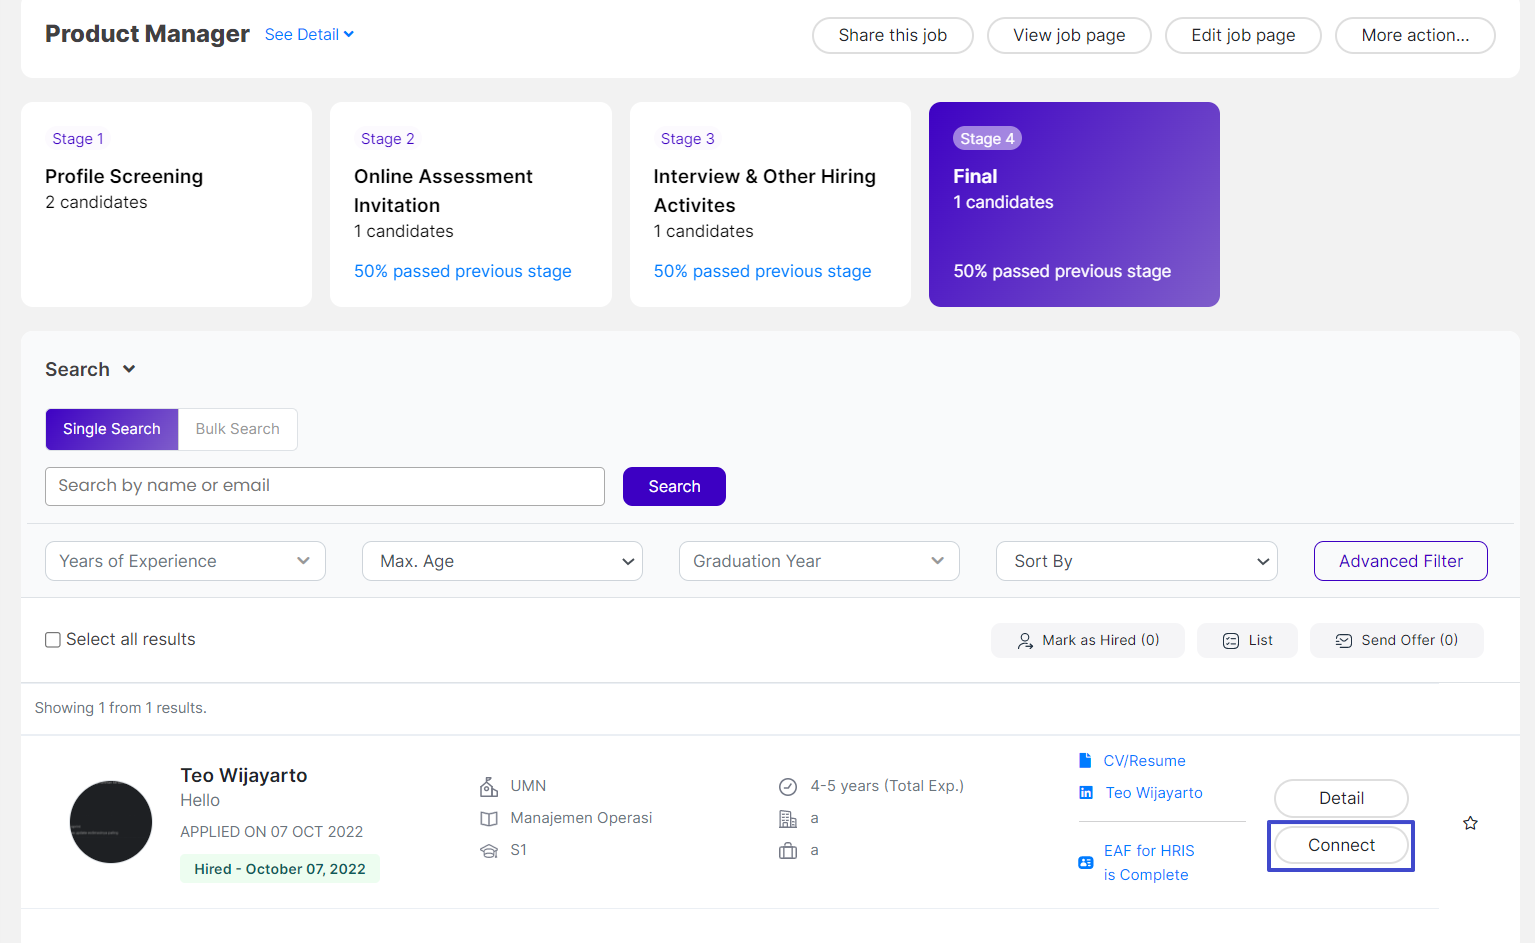Click the List view icon
The width and height of the screenshot is (1535, 943).
click(x=1231, y=641)
